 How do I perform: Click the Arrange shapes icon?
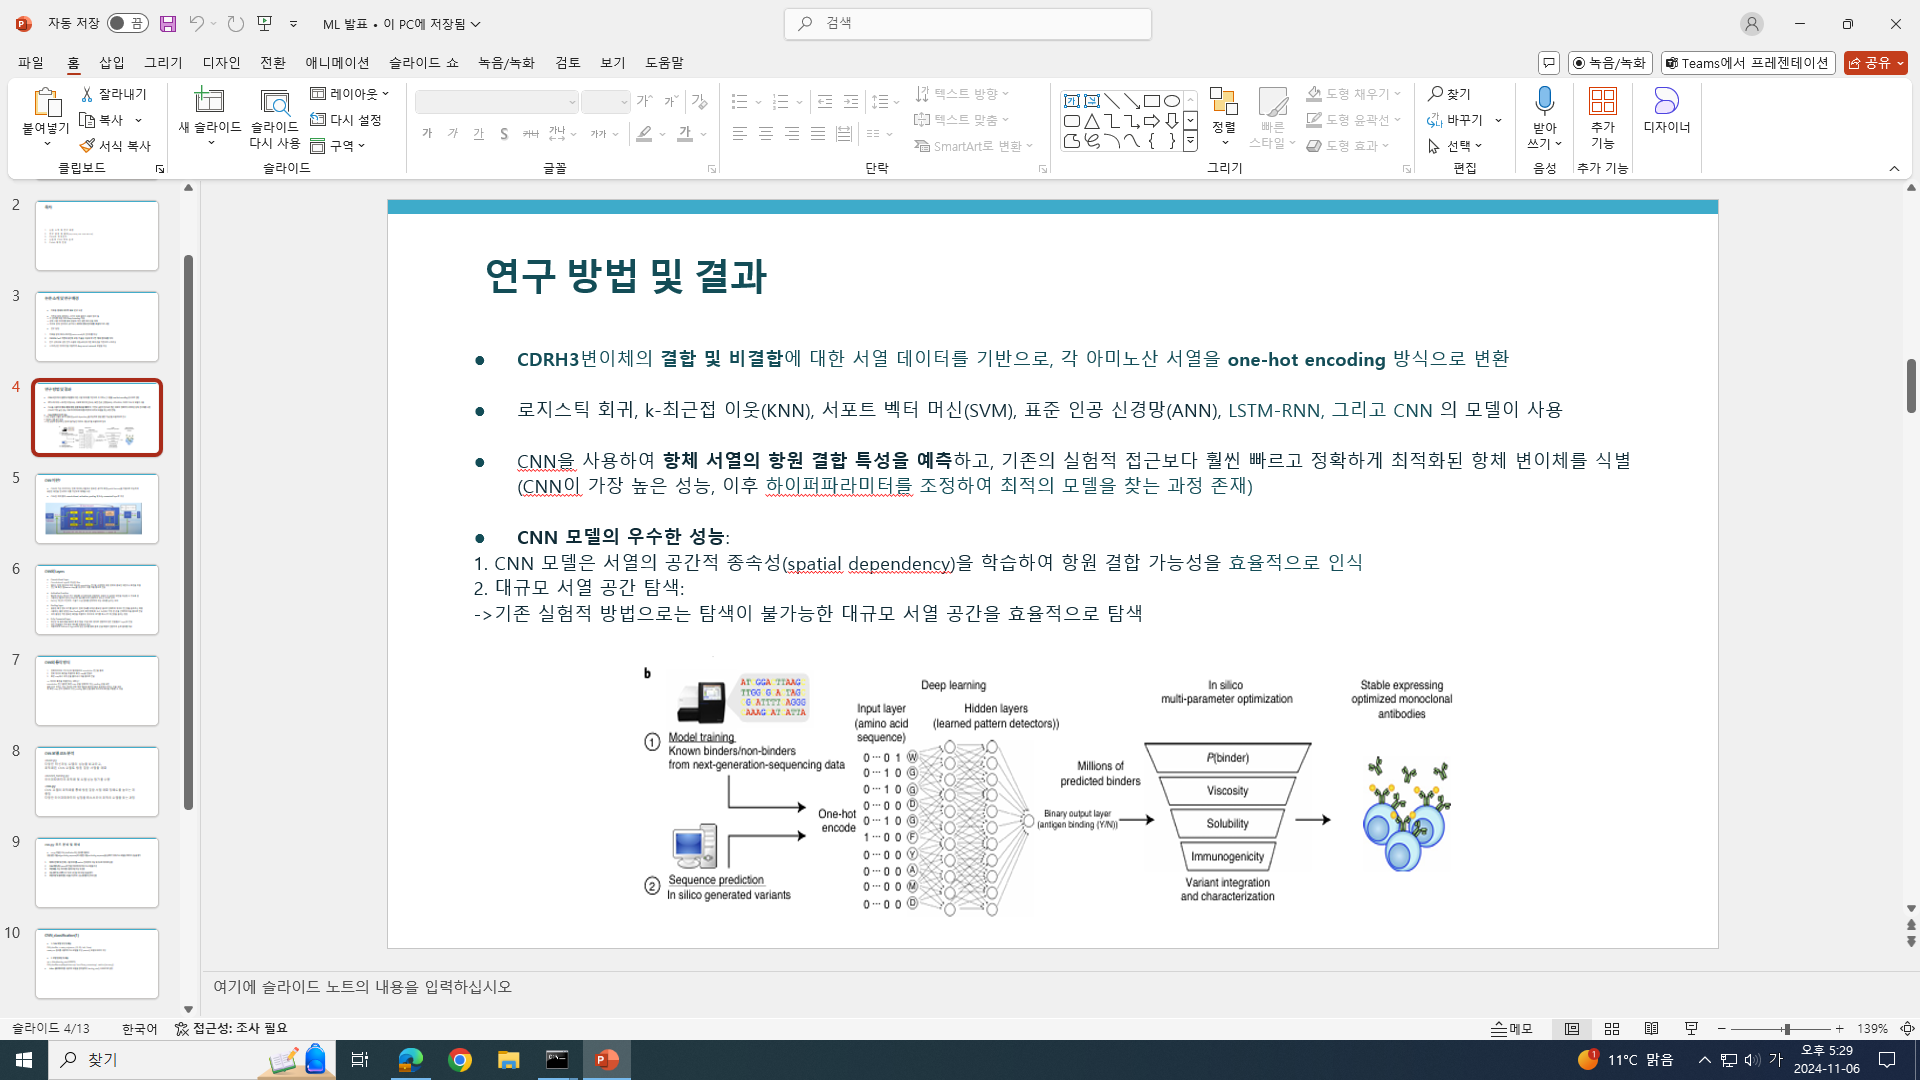pyautogui.click(x=1223, y=101)
